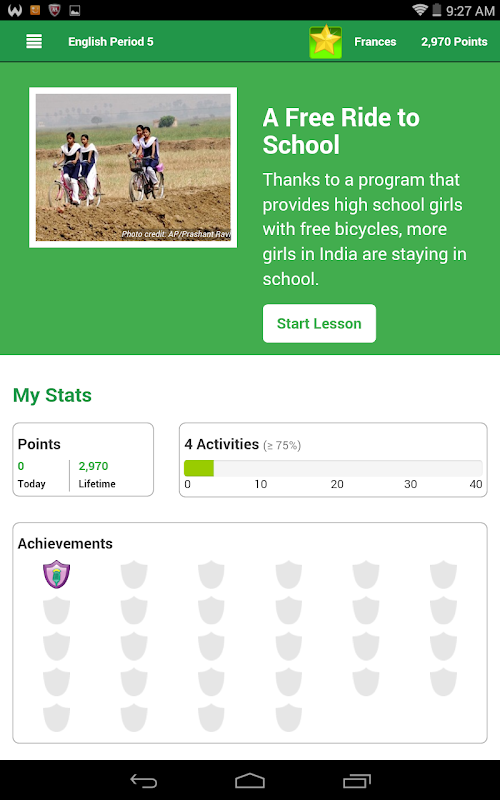Select the Achievements section heading
This screenshot has width=500, height=800.
point(65,543)
